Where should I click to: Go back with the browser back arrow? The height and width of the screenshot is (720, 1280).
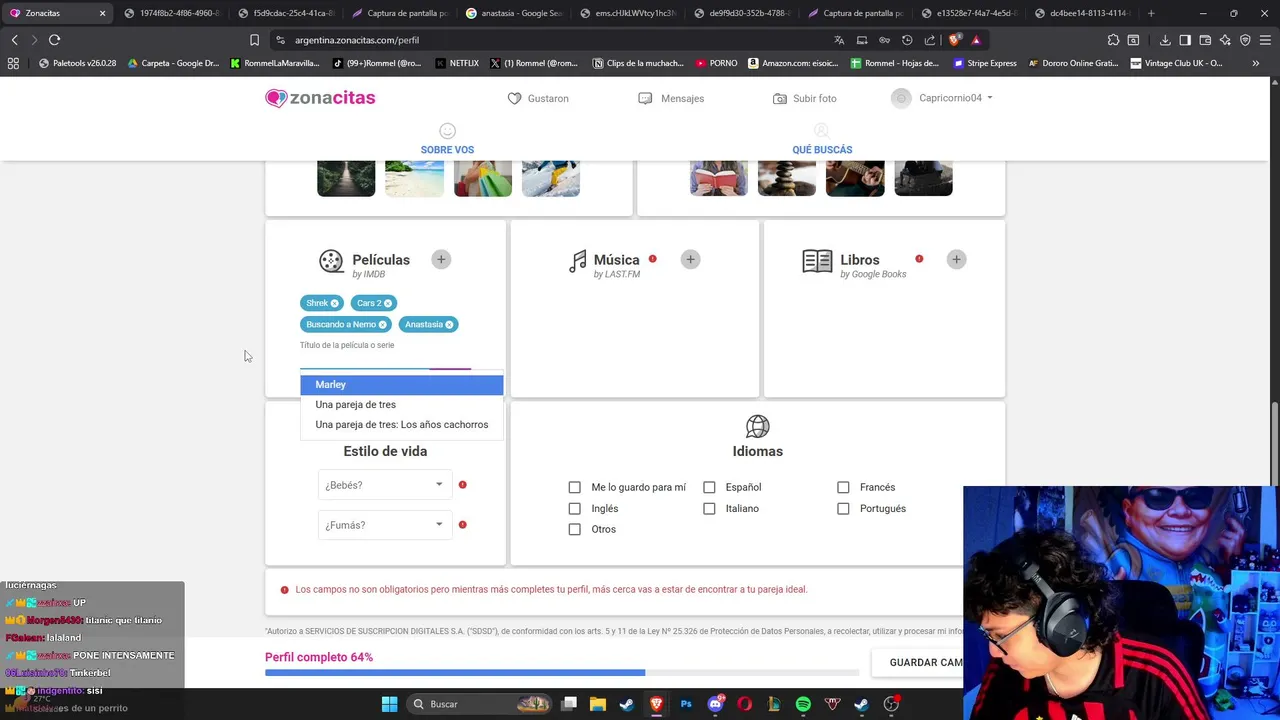(14, 40)
